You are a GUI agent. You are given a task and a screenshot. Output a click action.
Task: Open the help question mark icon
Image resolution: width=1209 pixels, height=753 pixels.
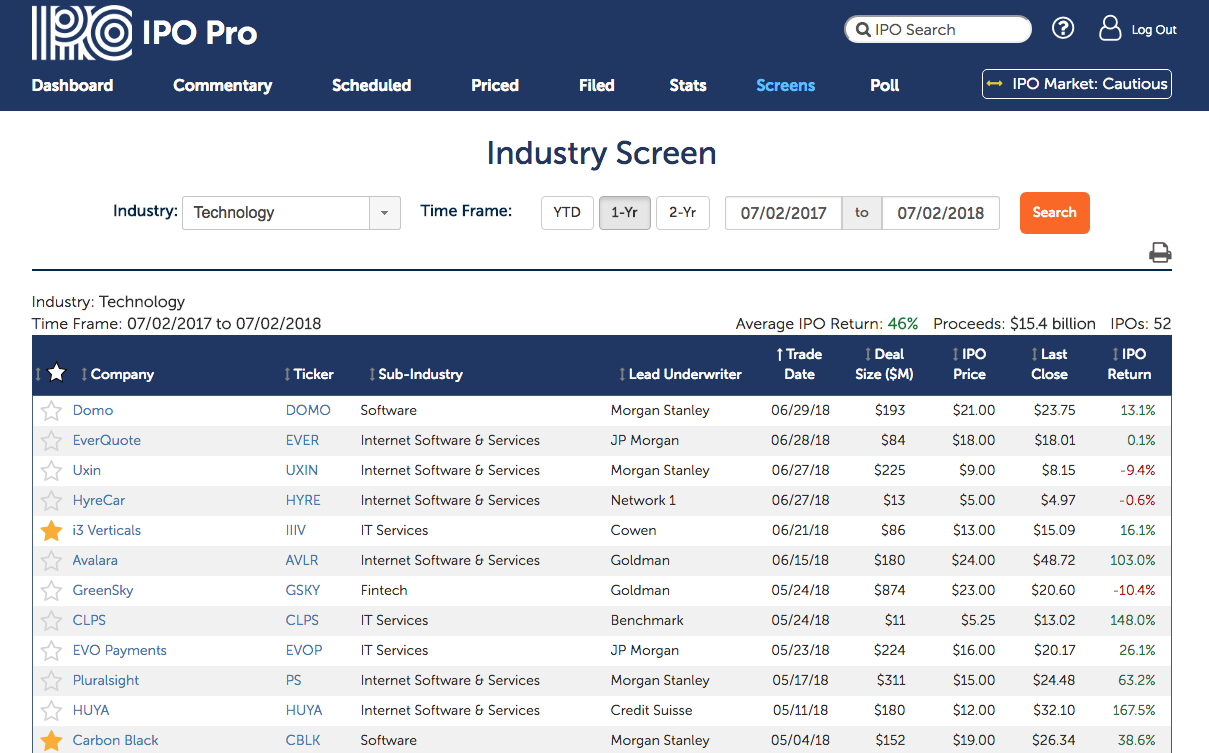(1063, 28)
